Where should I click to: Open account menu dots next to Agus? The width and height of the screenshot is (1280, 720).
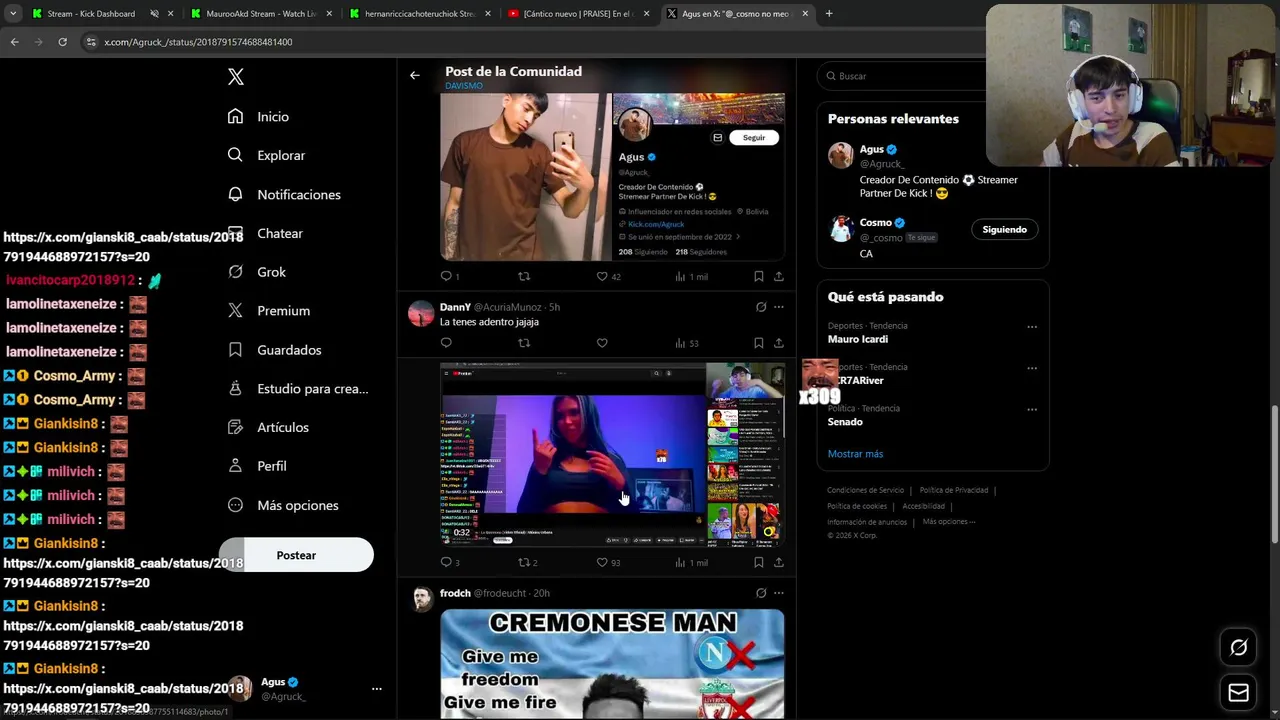[x=376, y=689]
